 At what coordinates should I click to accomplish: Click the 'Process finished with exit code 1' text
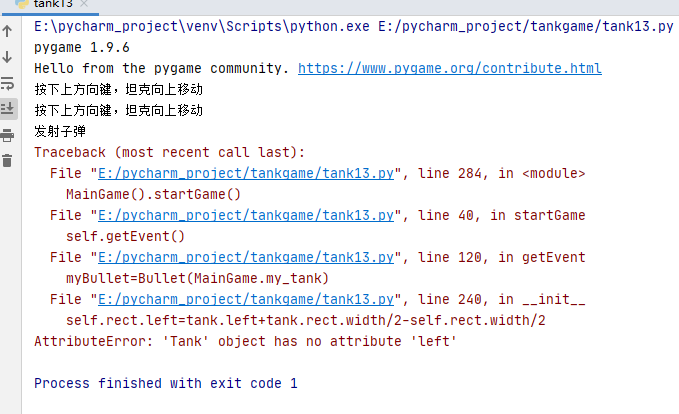point(166,383)
